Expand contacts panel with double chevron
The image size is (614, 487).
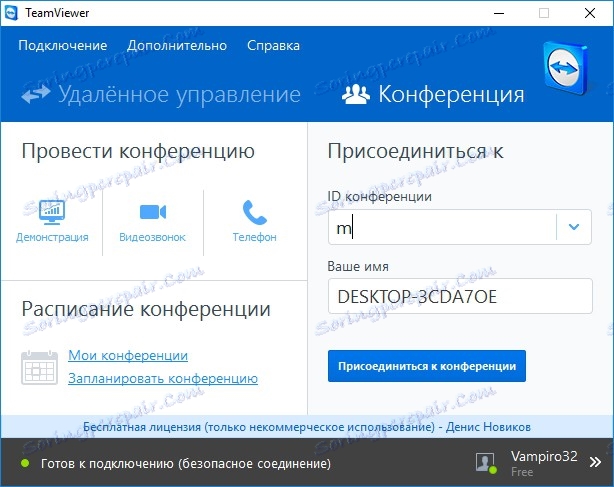tap(595, 462)
